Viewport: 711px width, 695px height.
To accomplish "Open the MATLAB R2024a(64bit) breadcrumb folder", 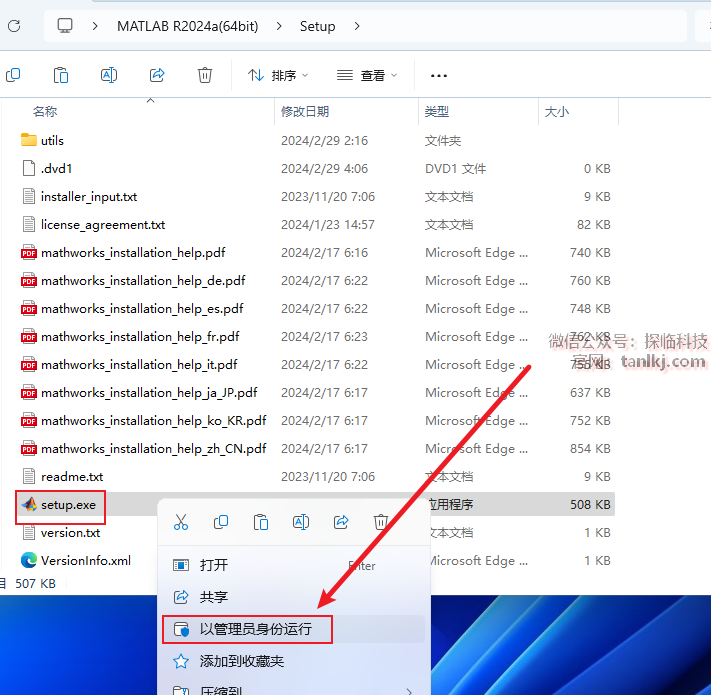I will (187, 26).
